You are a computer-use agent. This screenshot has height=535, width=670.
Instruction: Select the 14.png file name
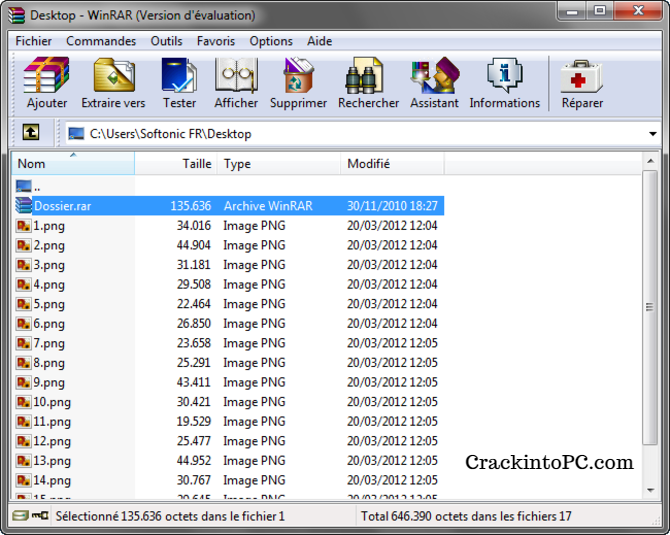tap(52, 480)
